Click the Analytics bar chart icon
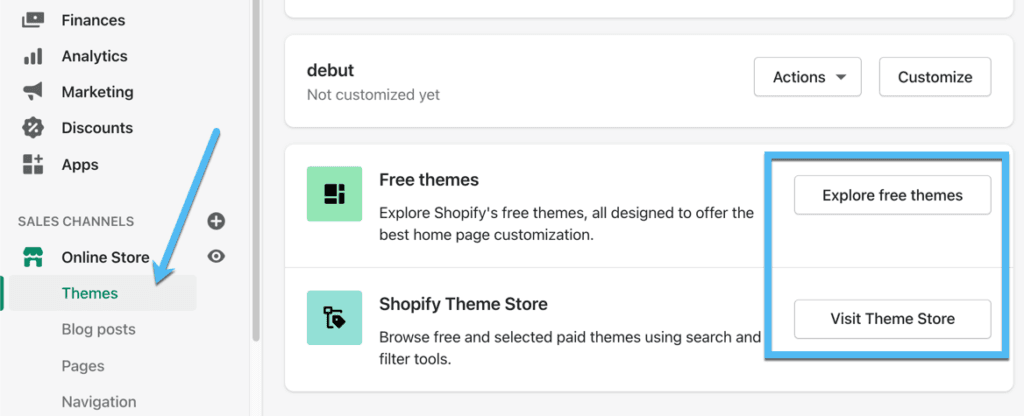1024x416 pixels. pyautogui.click(x=33, y=56)
